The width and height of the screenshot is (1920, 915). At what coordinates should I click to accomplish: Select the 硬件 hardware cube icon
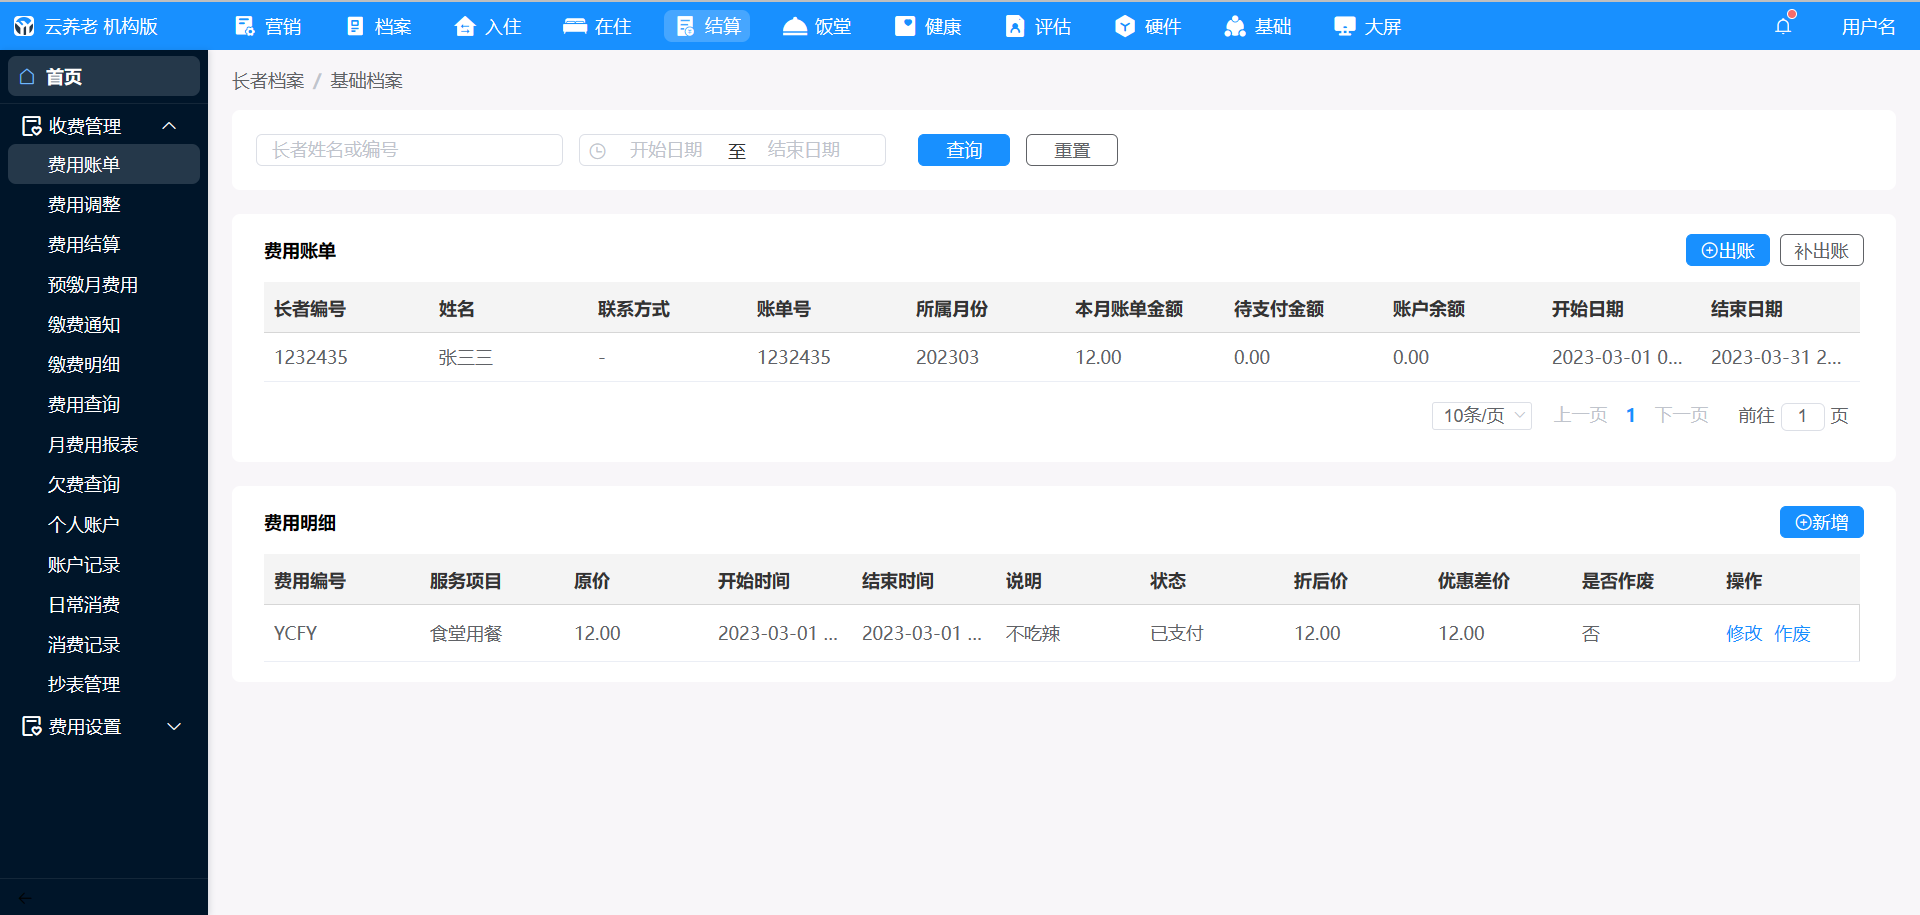pyautogui.click(x=1125, y=26)
